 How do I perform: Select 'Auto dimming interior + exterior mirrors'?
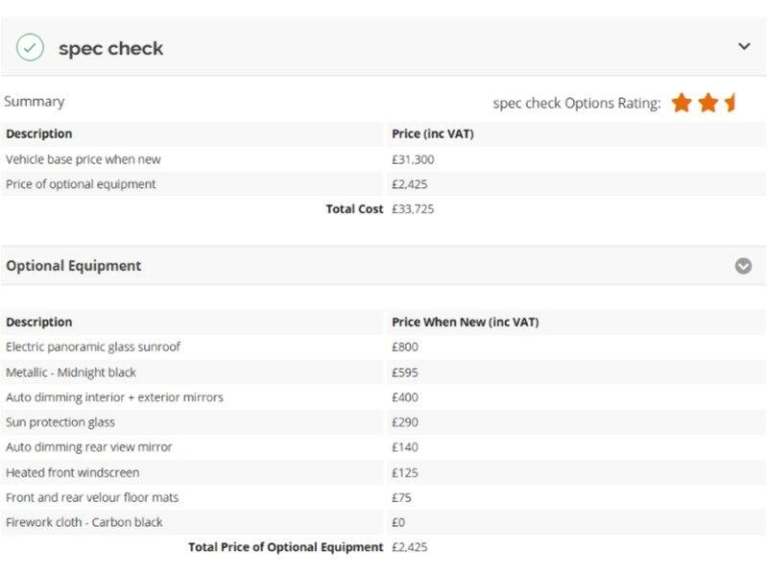pyautogui.click(x=115, y=397)
